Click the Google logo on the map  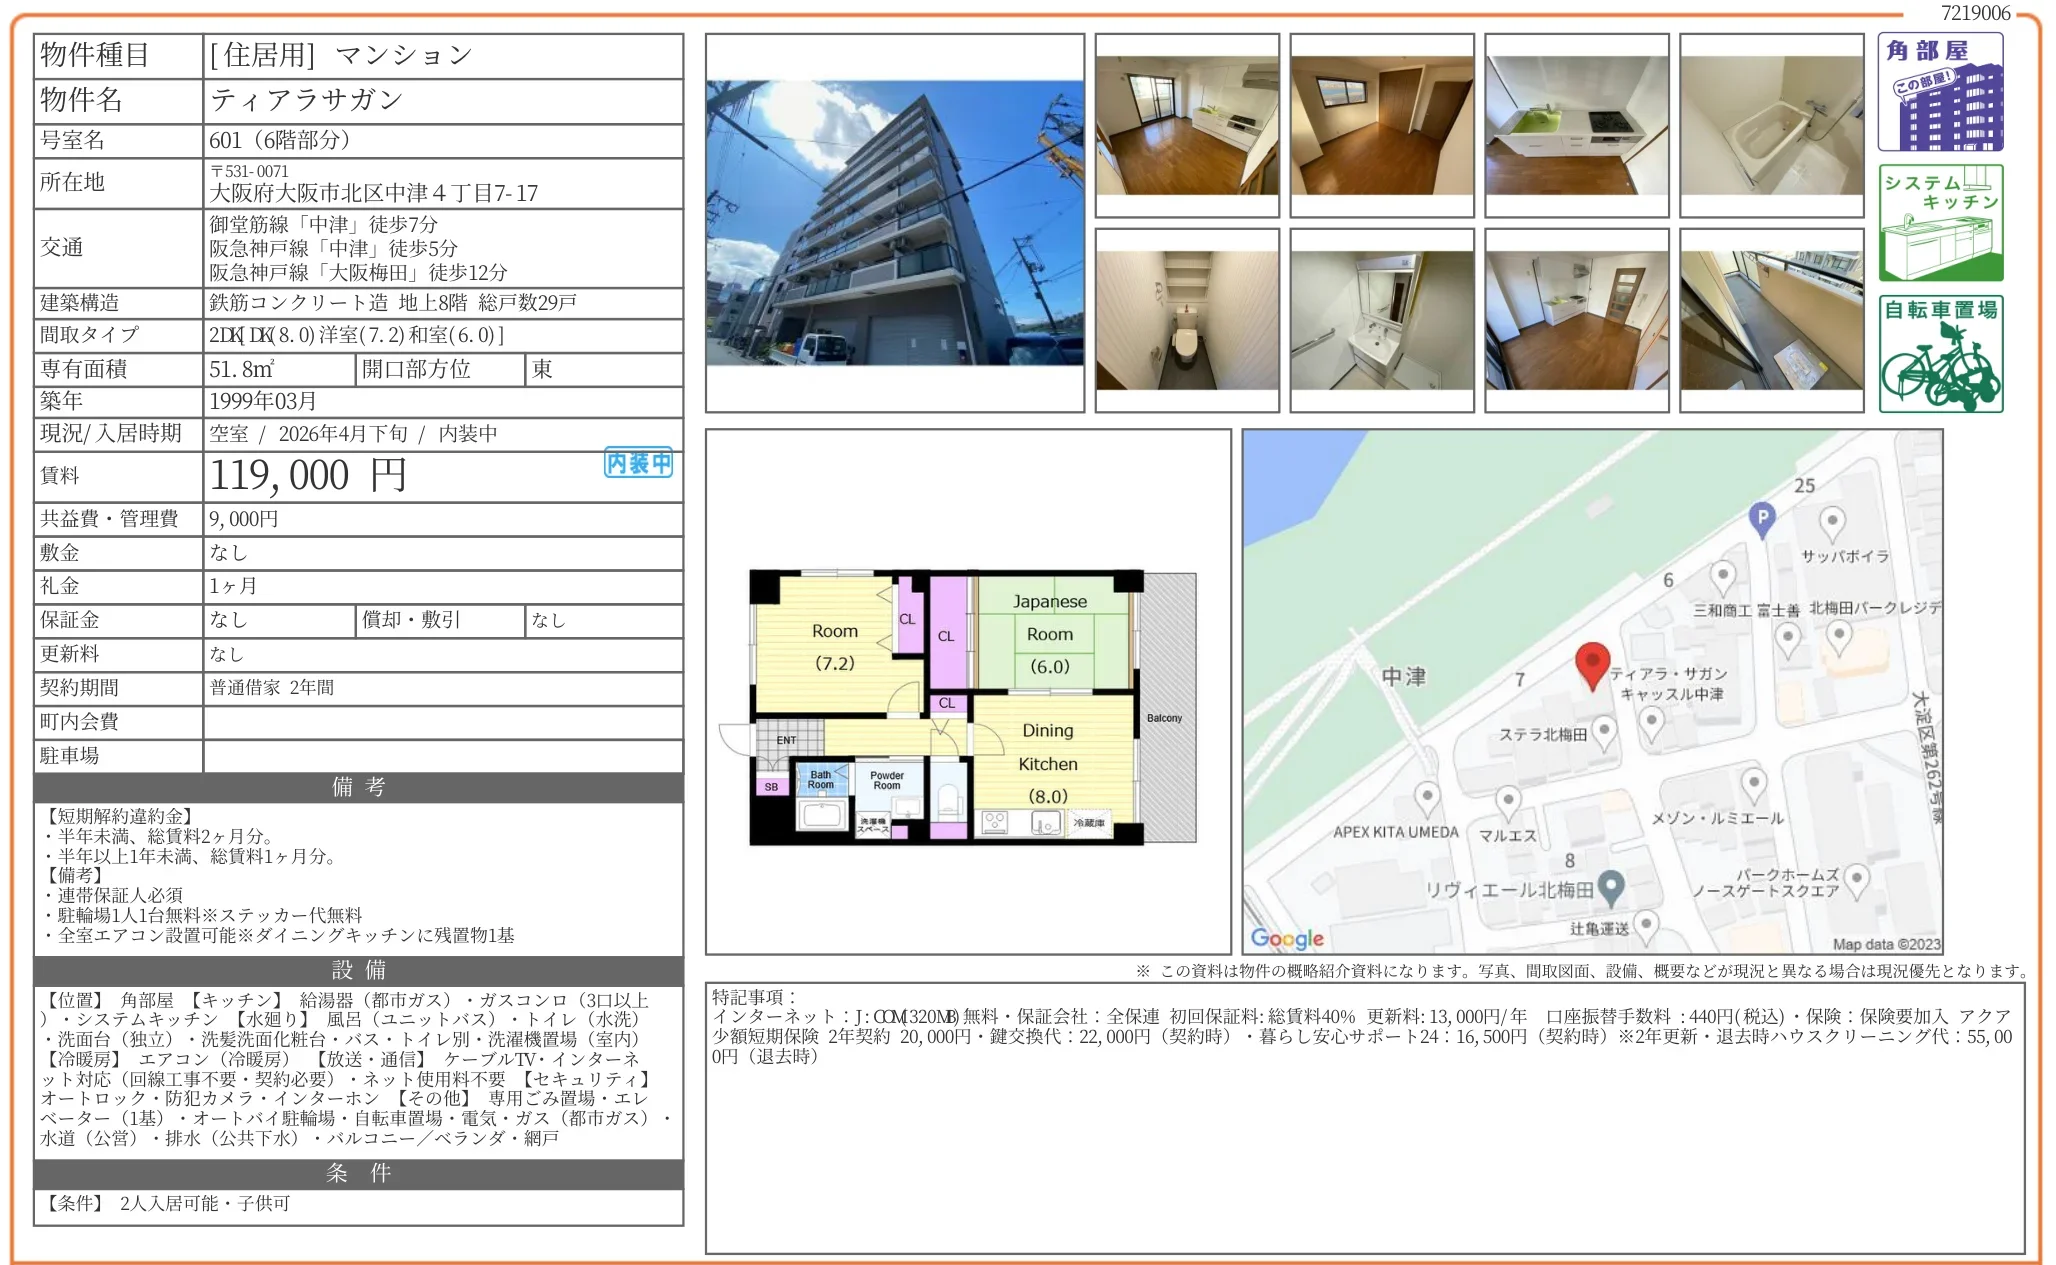coord(1286,938)
